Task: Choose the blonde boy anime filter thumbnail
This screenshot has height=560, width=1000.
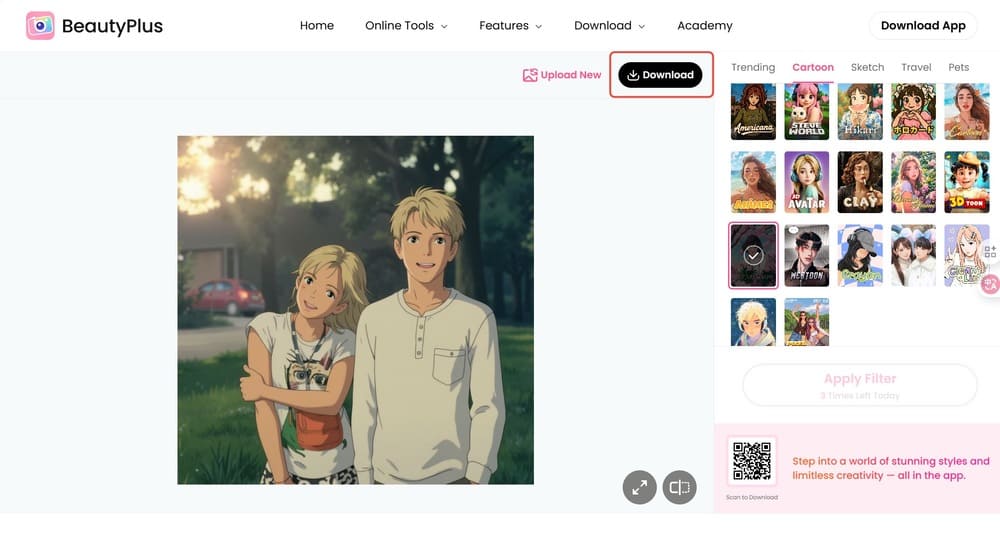Action: click(x=753, y=322)
